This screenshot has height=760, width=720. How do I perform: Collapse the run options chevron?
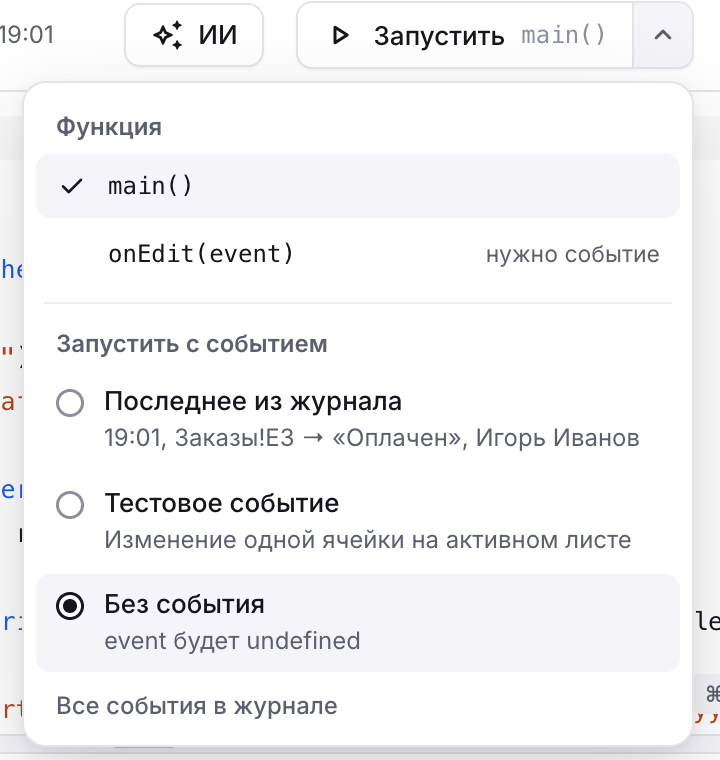[663, 35]
